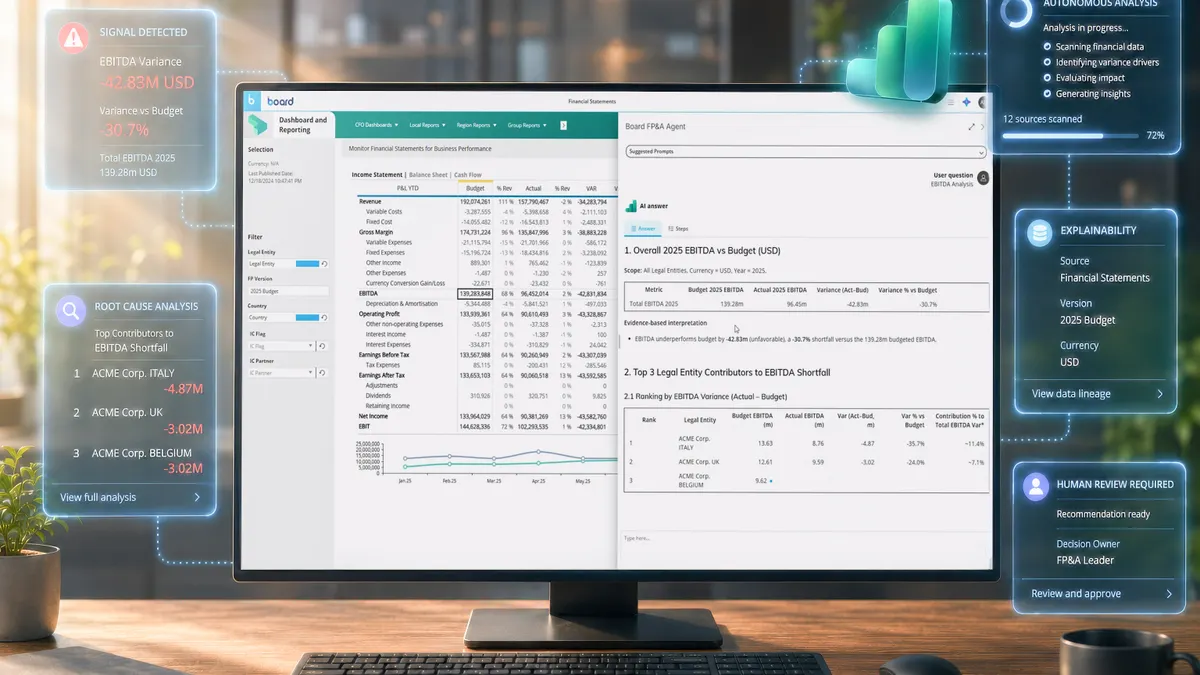Open the Local Reports menu
The image size is (1200, 675).
(x=428, y=125)
